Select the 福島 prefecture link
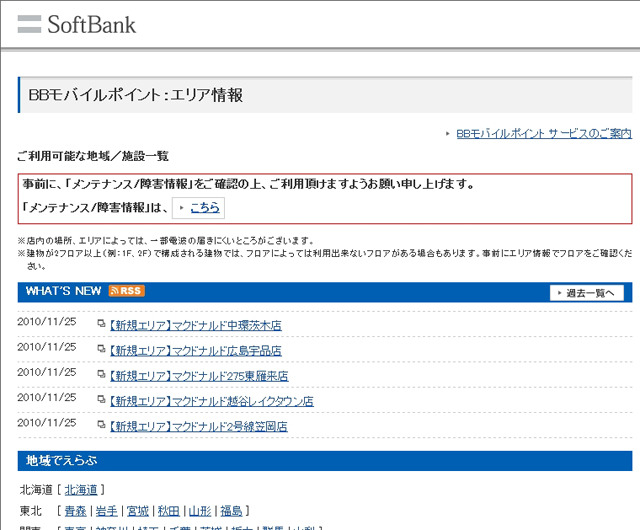Screen dimensions: 640x530 (231, 511)
